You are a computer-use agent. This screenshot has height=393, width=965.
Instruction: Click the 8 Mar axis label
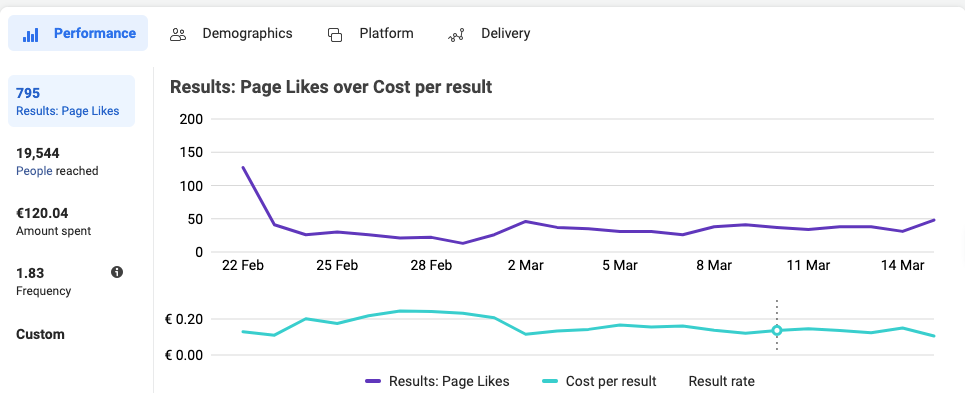point(714,266)
